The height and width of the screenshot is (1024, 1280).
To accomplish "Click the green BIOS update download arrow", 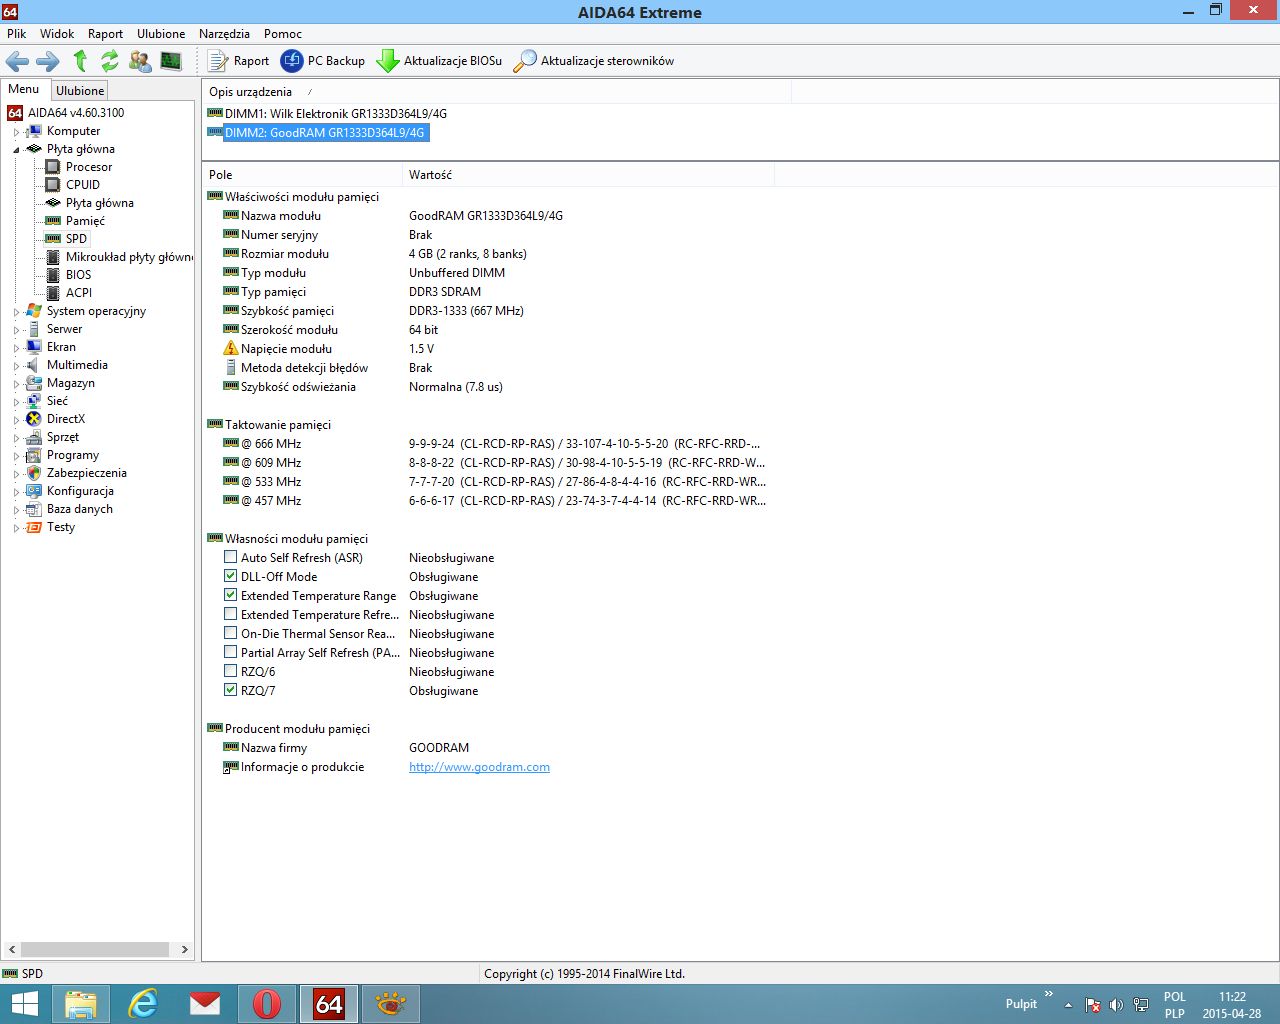I will coord(387,61).
